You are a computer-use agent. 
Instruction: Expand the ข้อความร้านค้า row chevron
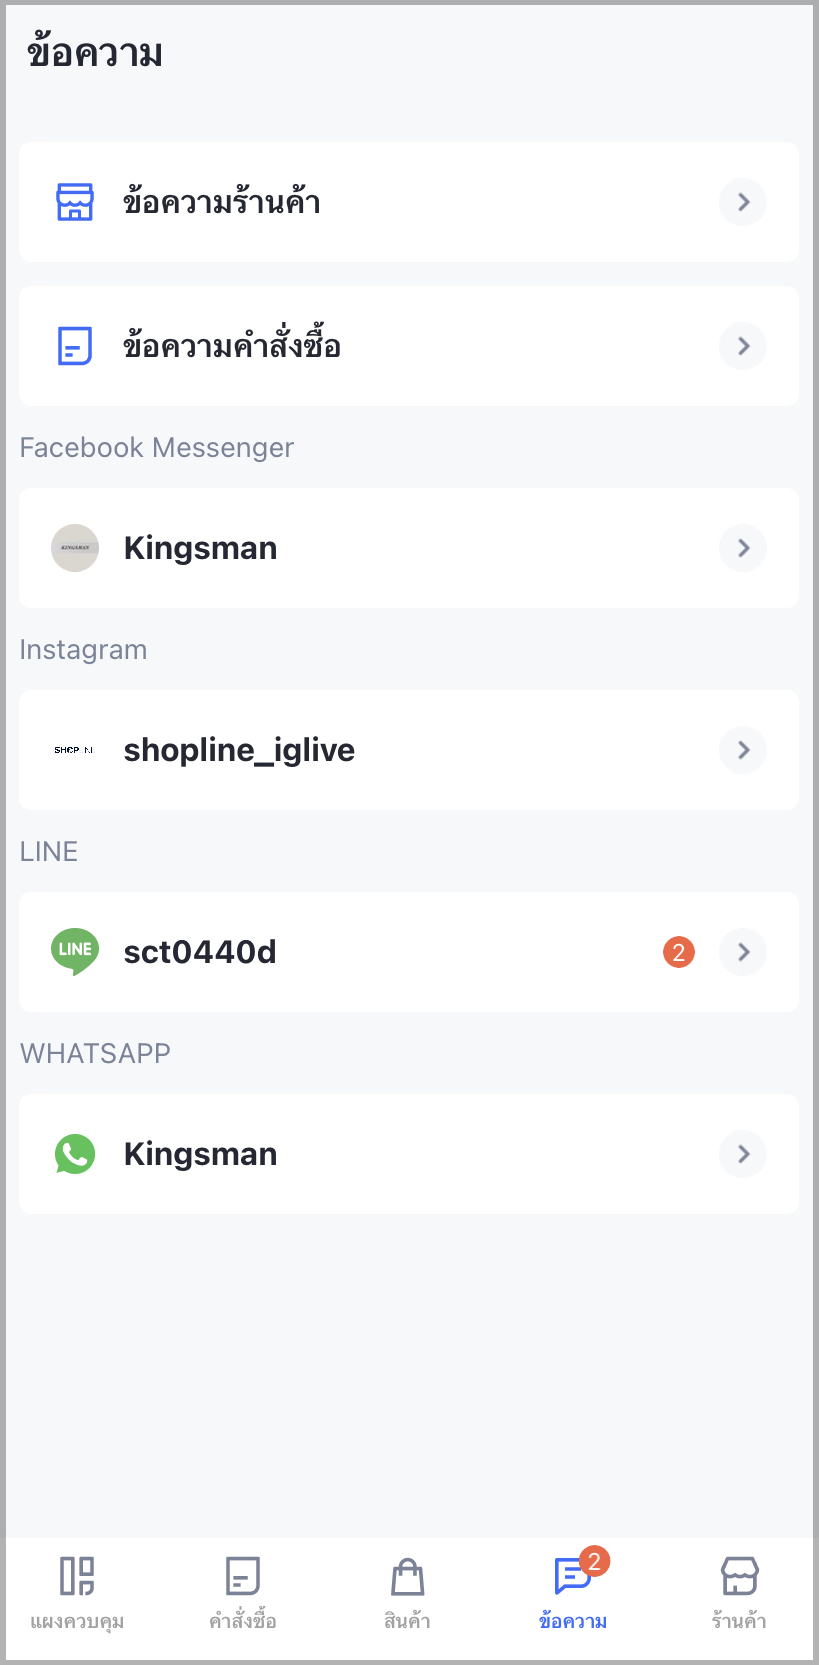coord(742,202)
